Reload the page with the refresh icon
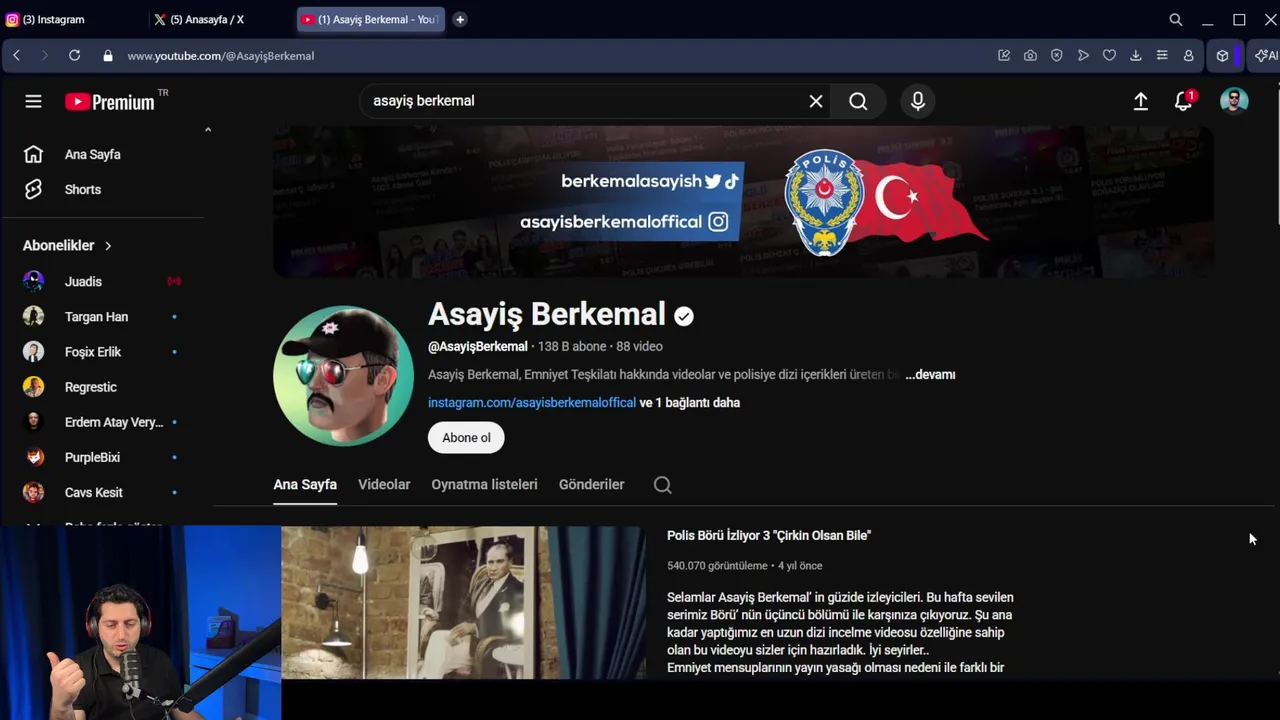1280x720 pixels. 74,56
